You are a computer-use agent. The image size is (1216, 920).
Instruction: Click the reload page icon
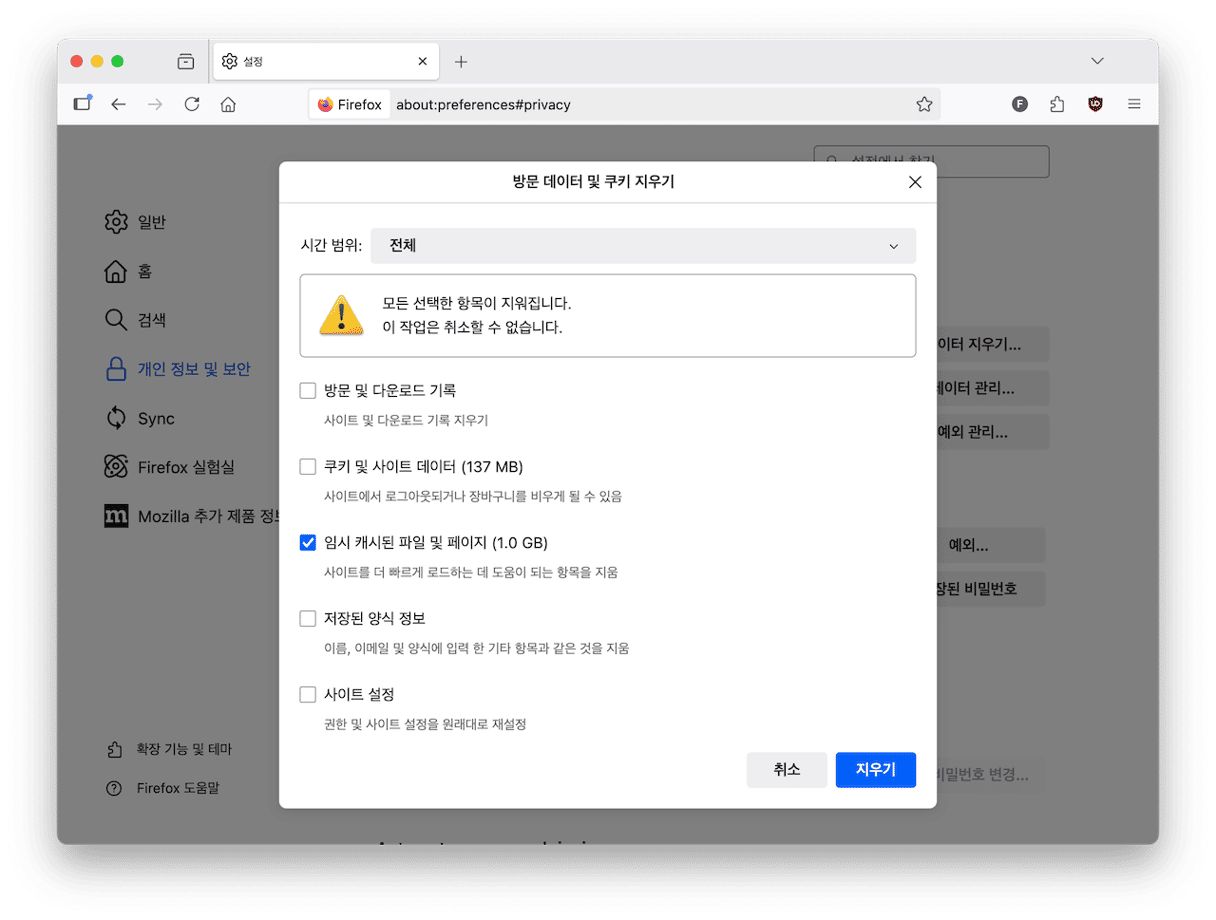pos(192,104)
